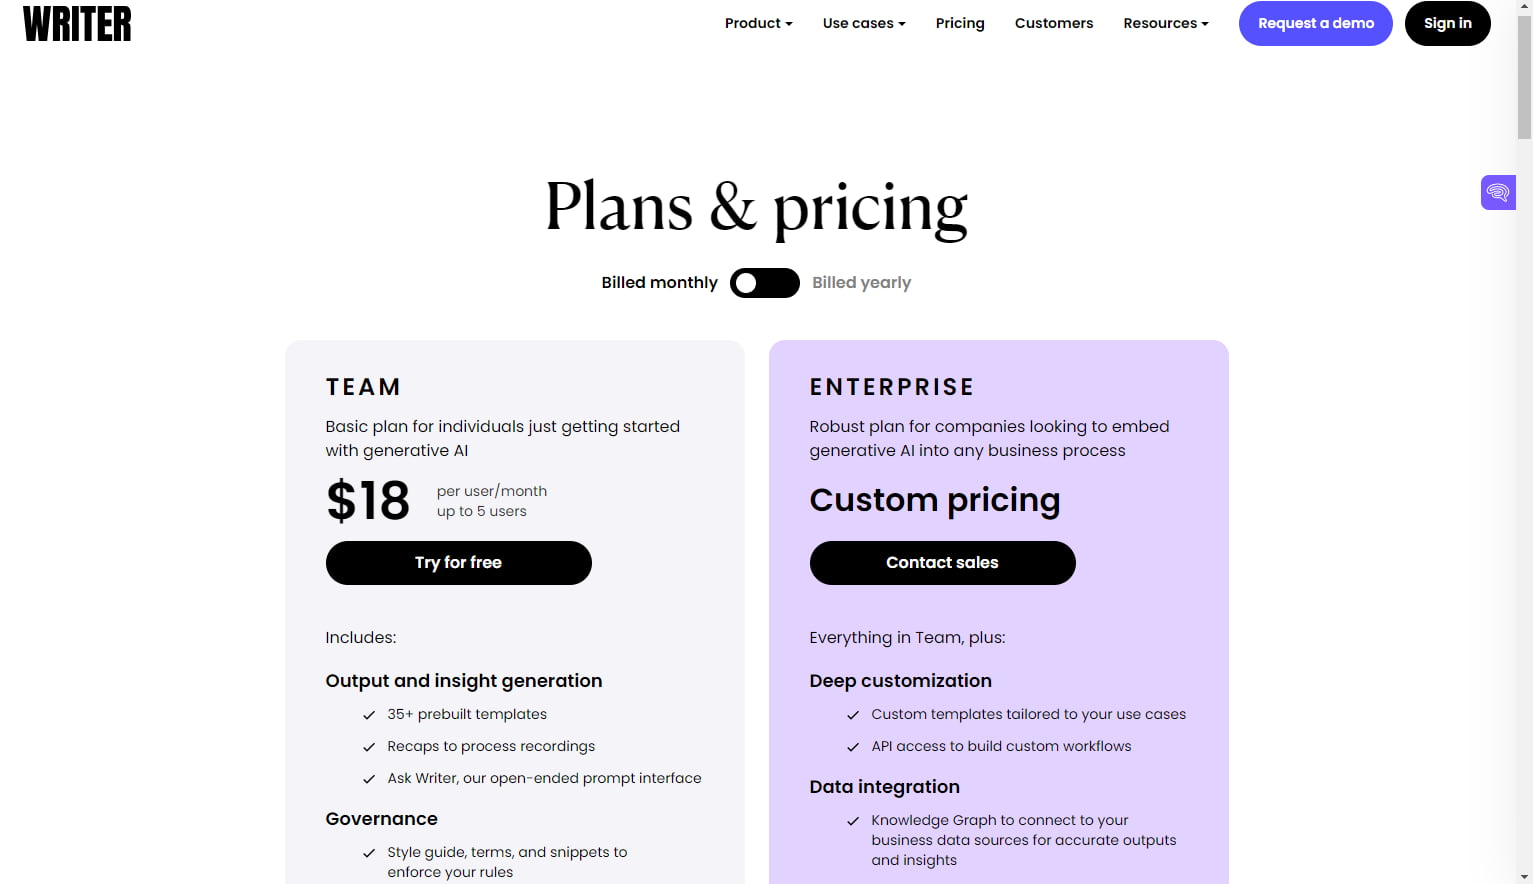Open the Product dropdown menu

click(x=758, y=23)
